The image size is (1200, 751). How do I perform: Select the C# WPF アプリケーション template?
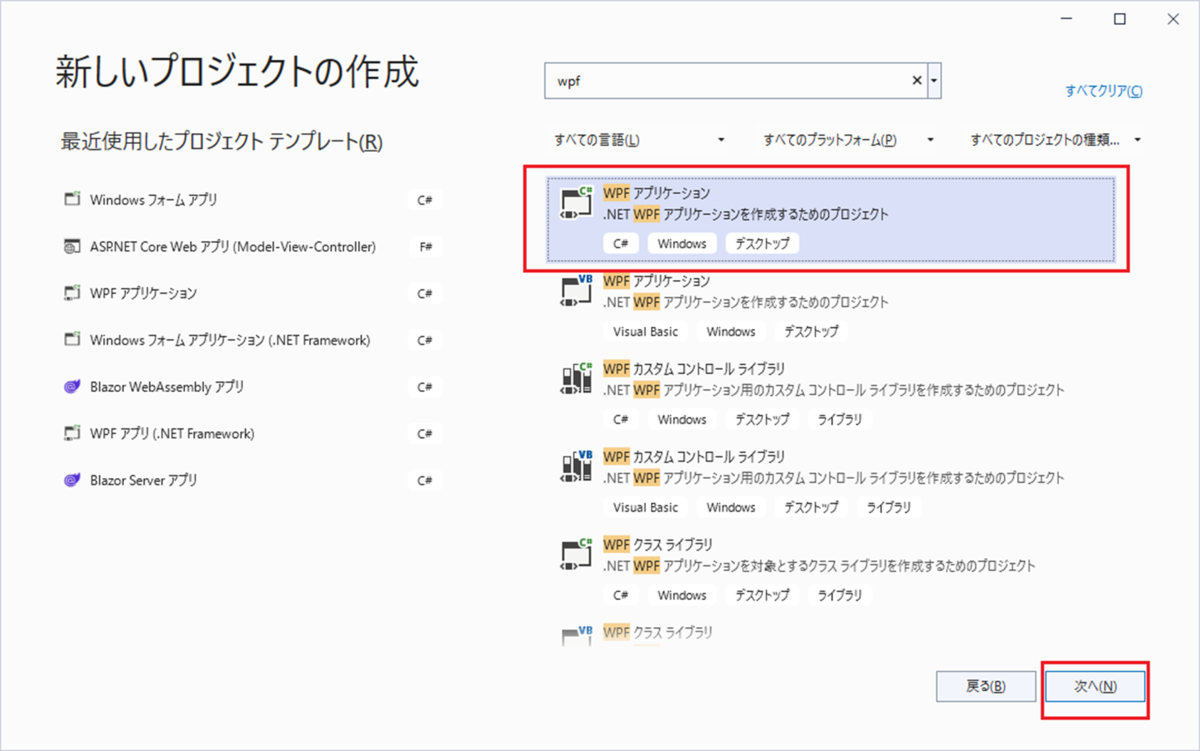(x=830, y=219)
